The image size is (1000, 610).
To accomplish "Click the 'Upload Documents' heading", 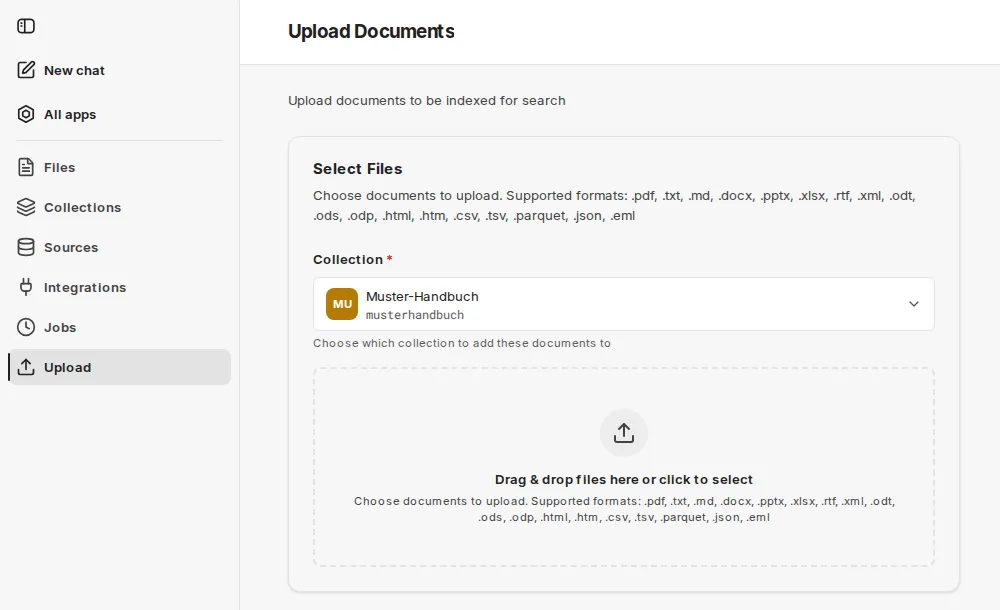I will 371,31.
